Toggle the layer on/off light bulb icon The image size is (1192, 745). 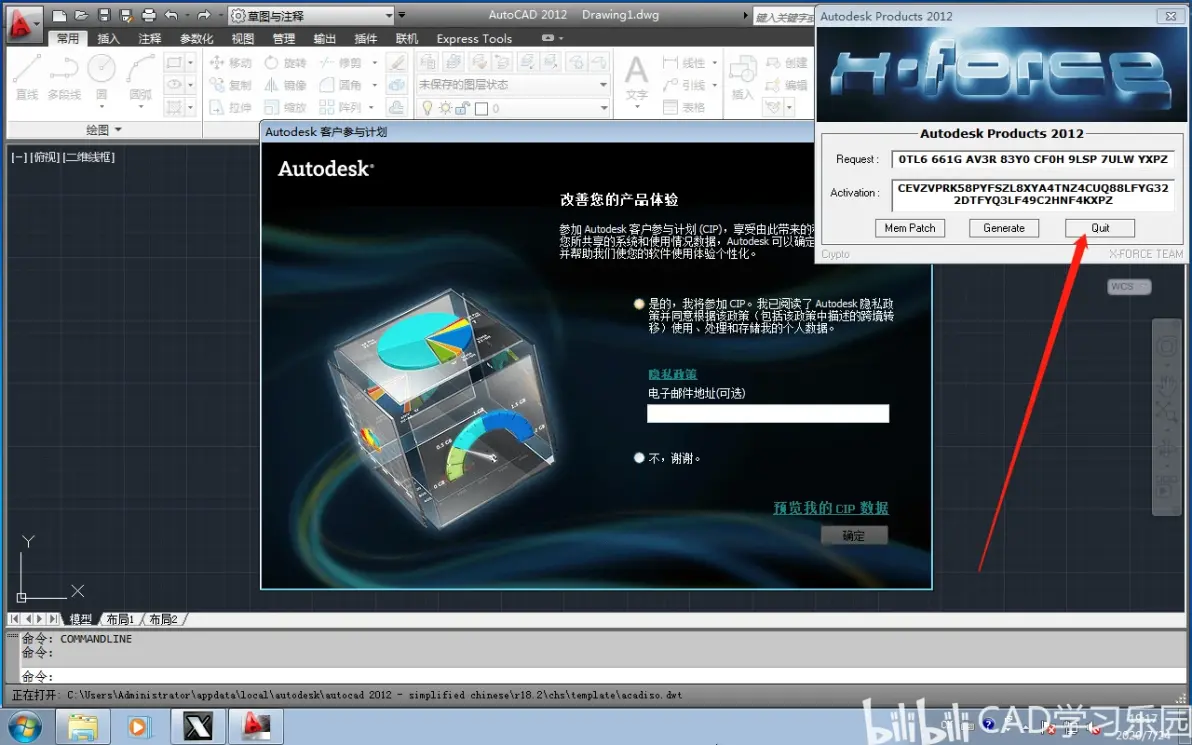427,109
